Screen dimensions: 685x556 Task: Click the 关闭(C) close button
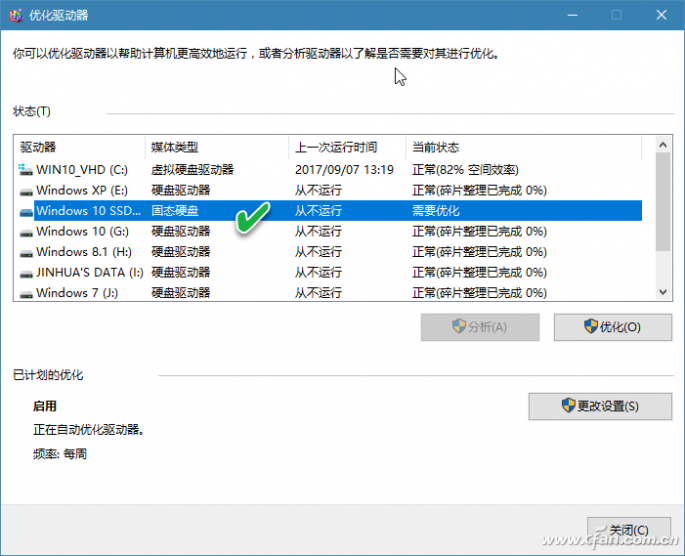click(x=629, y=530)
